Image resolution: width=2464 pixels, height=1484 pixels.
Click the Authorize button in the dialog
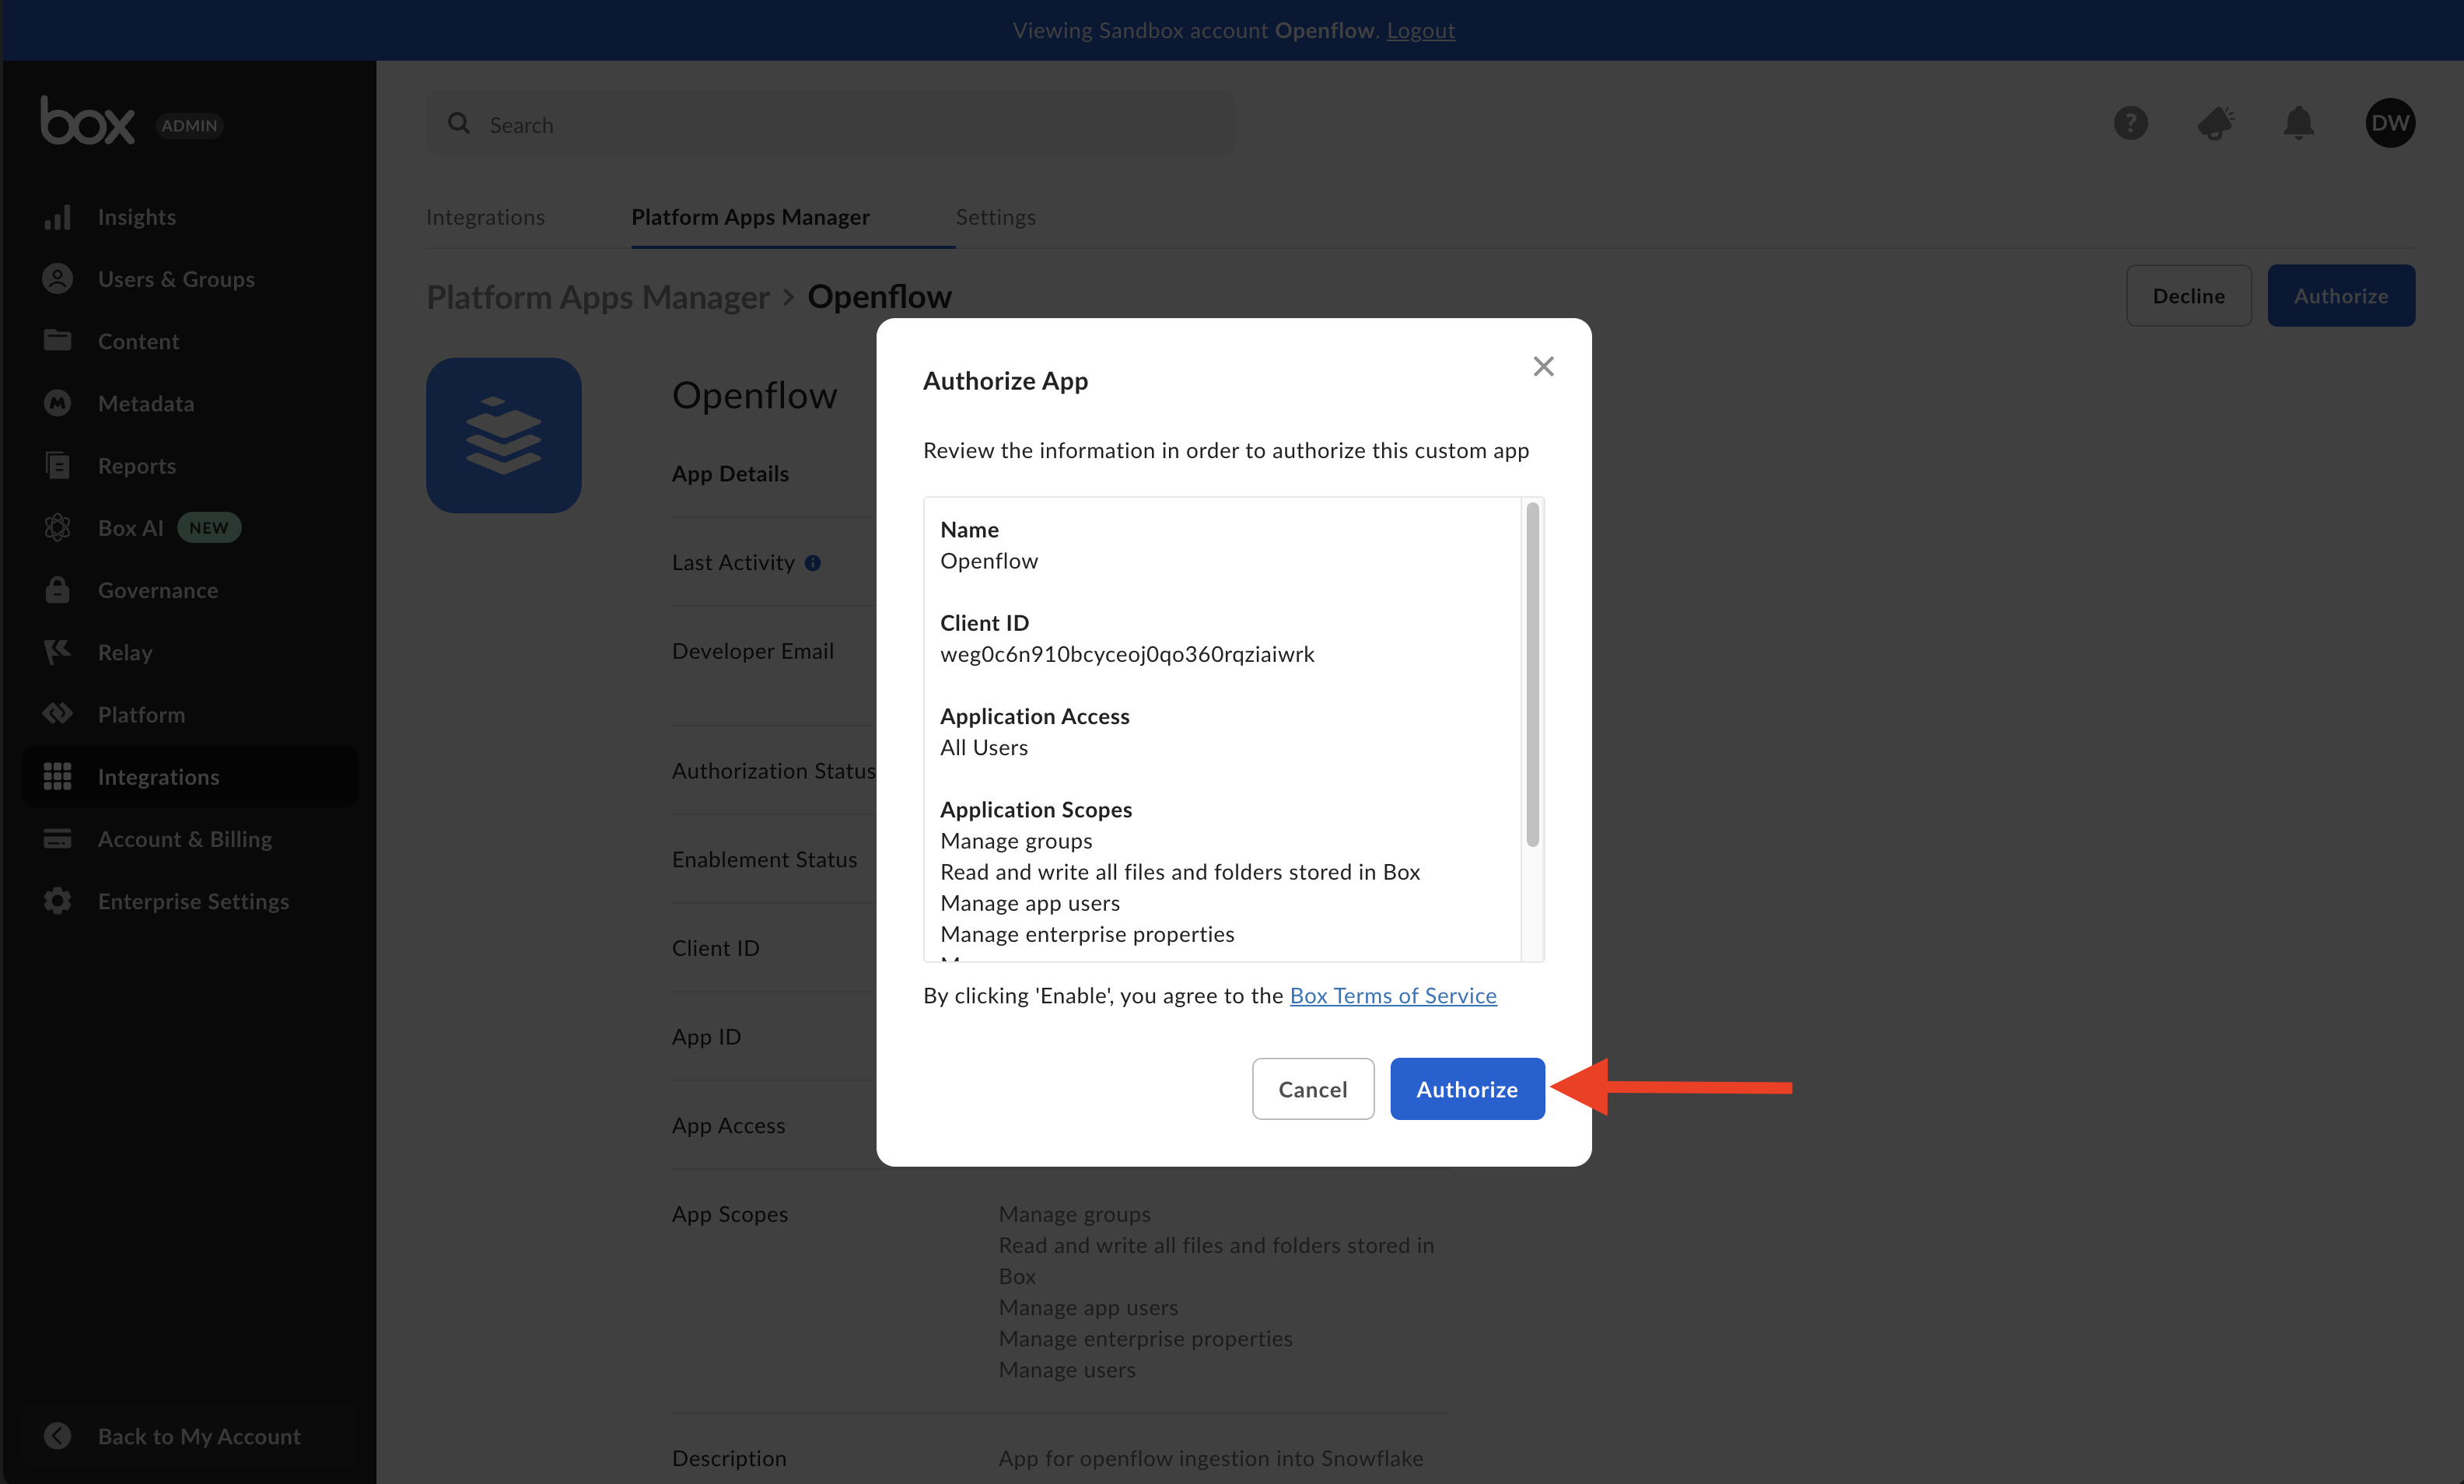(1466, 1089)
